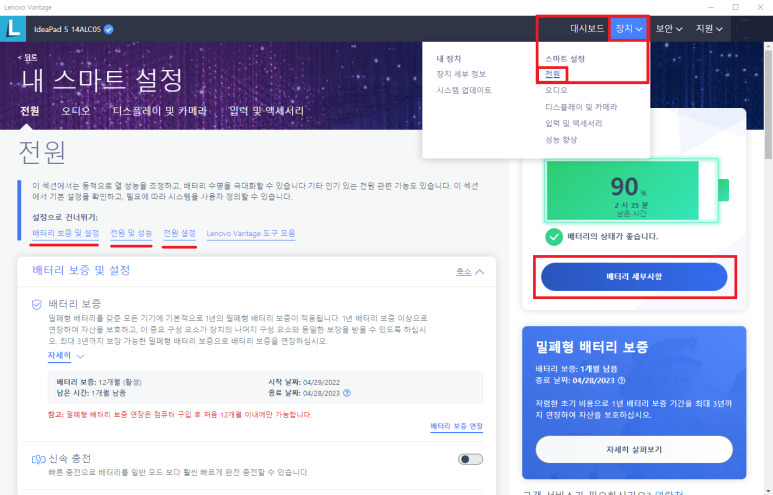773x495 pixels.
Task: Jump to 전원 및 성능 link
Action: (131, 233)
